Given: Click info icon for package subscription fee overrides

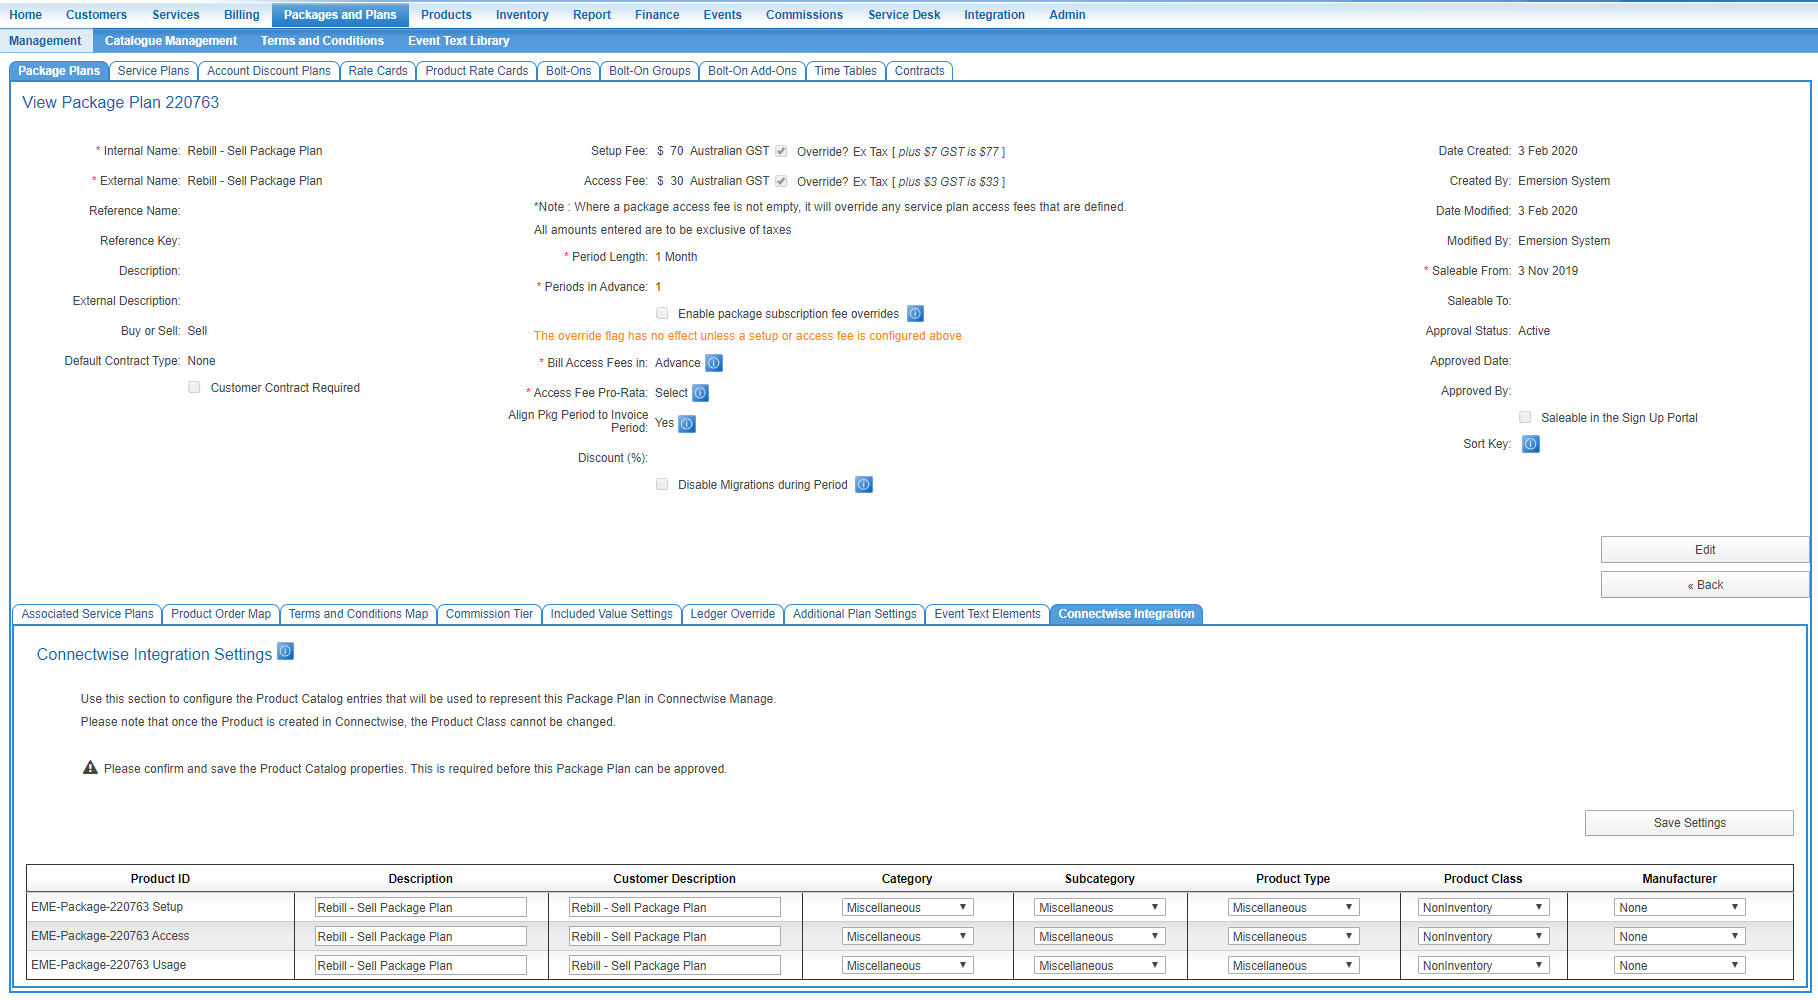Looking at the screenshot, I should coord(915,314).
